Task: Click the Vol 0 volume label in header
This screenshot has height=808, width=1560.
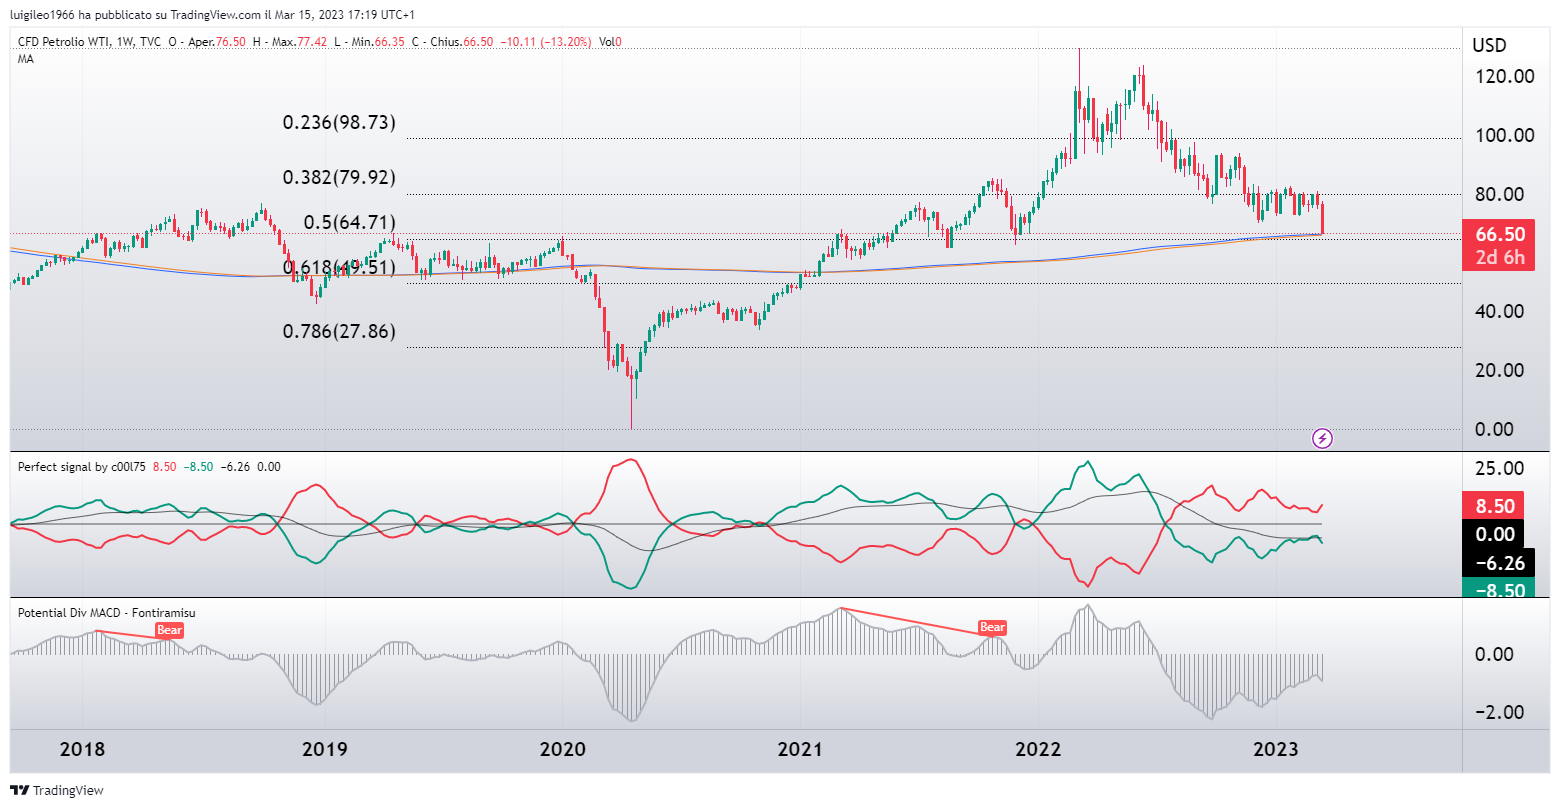Action: click(x=611, y=42)
